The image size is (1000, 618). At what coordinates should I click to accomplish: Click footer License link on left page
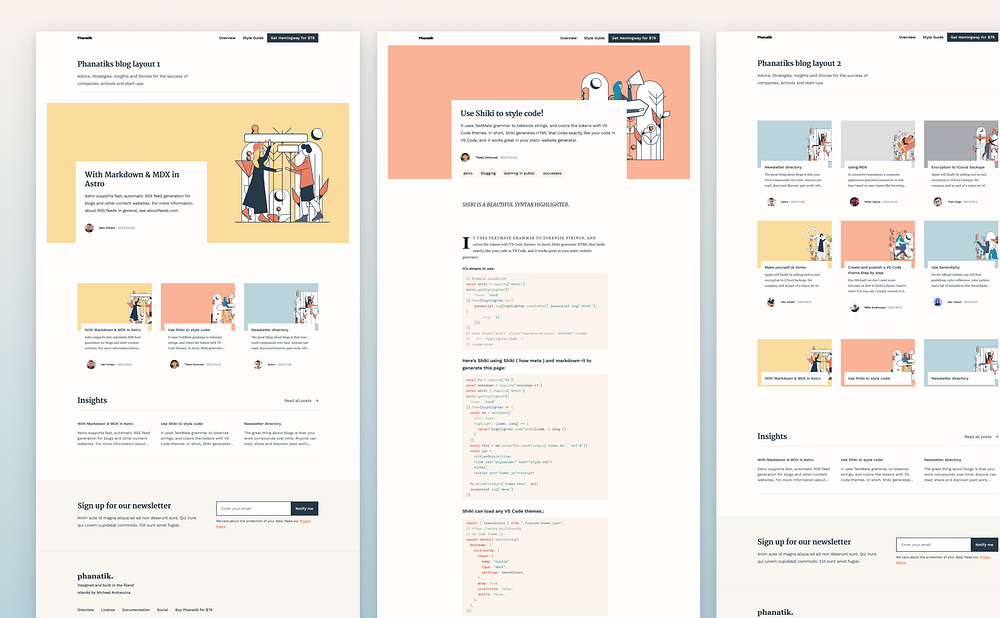[108, 610]
